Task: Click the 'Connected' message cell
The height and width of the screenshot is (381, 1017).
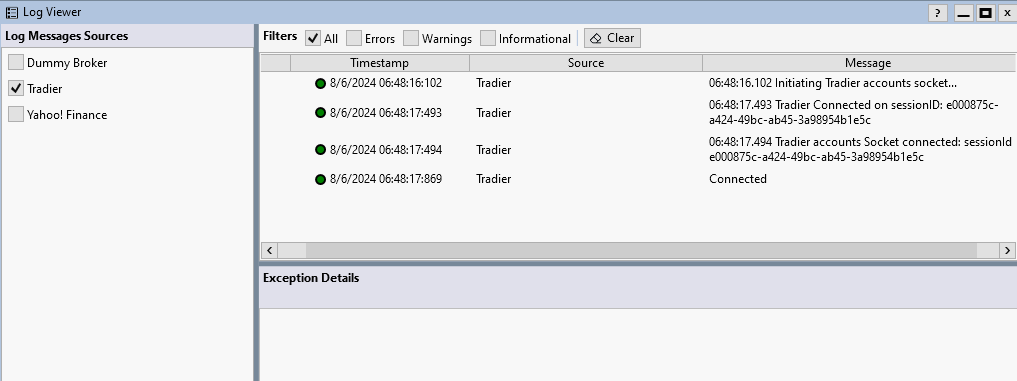Action: click(x=738, y=179)
